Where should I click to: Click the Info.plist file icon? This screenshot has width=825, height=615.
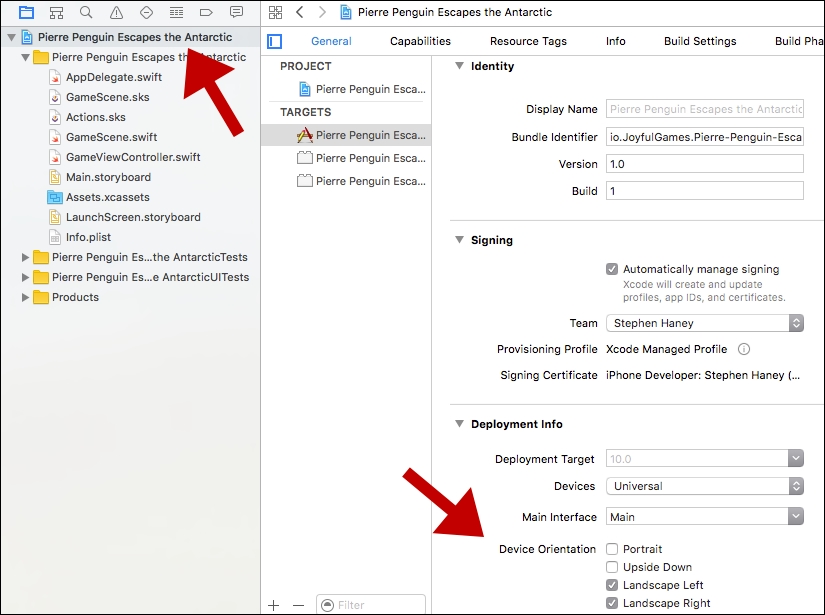[55, 237]
